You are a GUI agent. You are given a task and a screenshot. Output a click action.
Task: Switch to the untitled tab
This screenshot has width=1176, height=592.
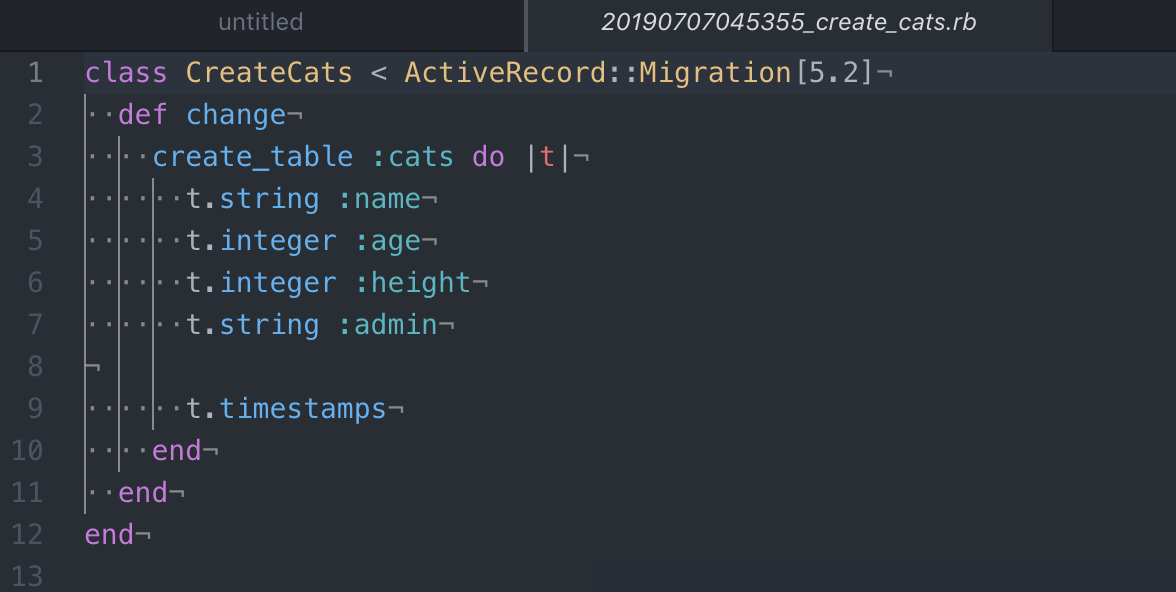point(261,22)
